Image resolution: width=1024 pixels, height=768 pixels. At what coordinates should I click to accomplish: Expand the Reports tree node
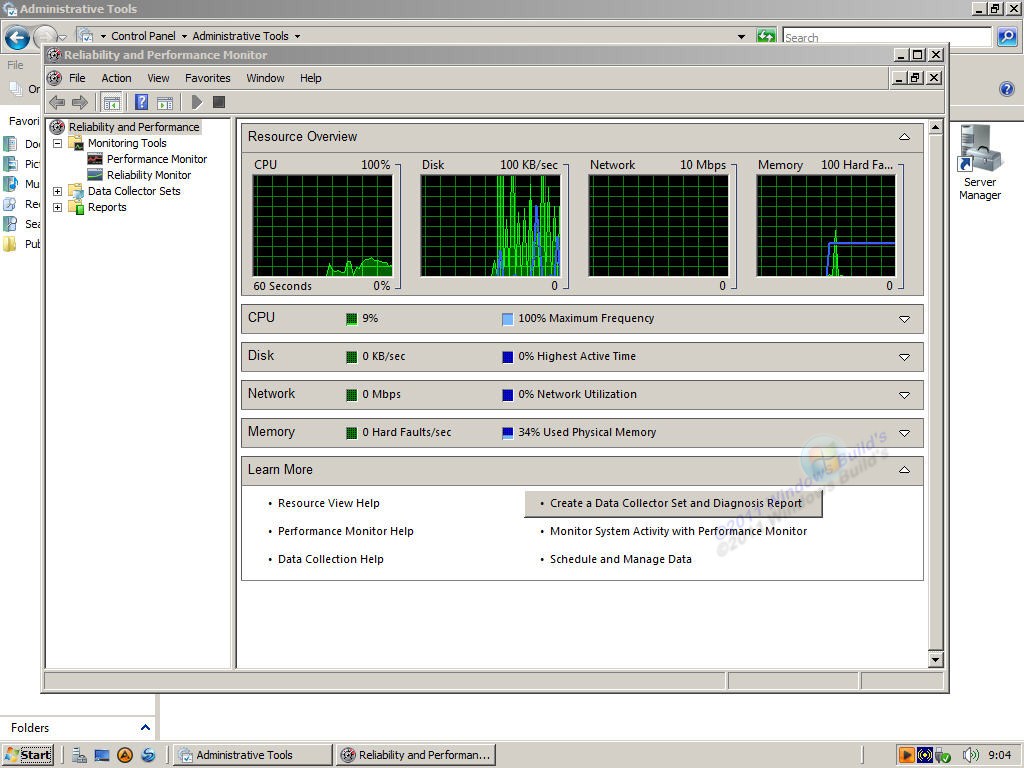coord(57,207)
